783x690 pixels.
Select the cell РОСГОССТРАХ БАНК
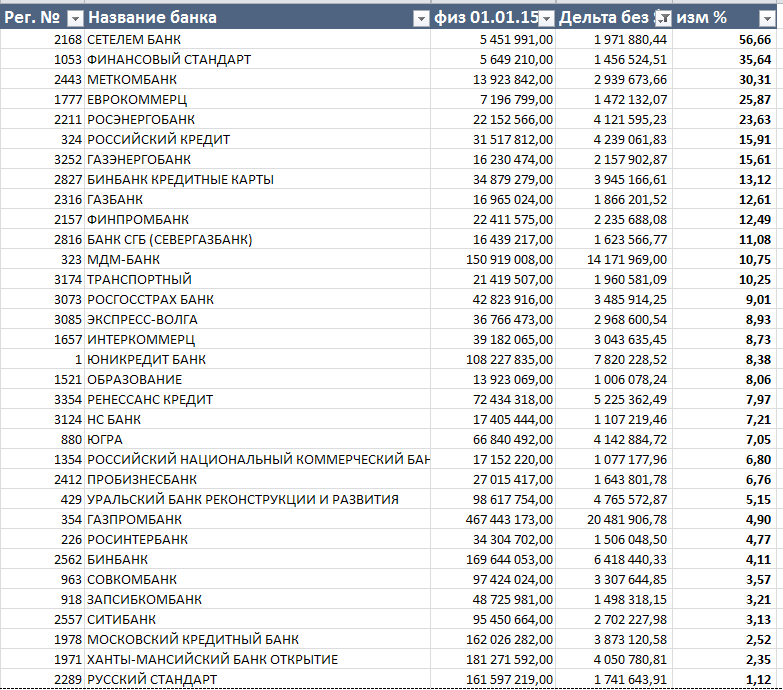click(257, 300)
